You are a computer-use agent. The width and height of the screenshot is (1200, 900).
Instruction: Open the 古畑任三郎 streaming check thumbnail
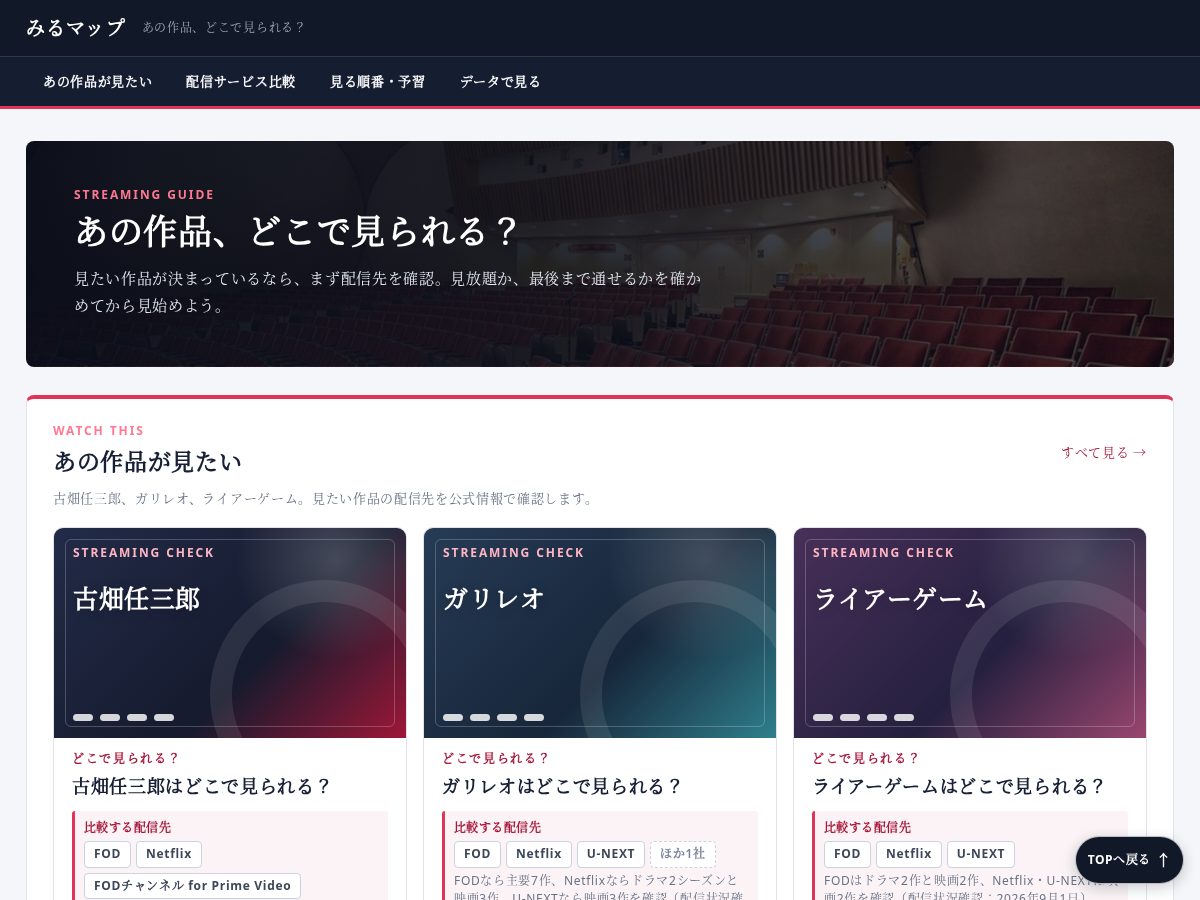point(230,633)
